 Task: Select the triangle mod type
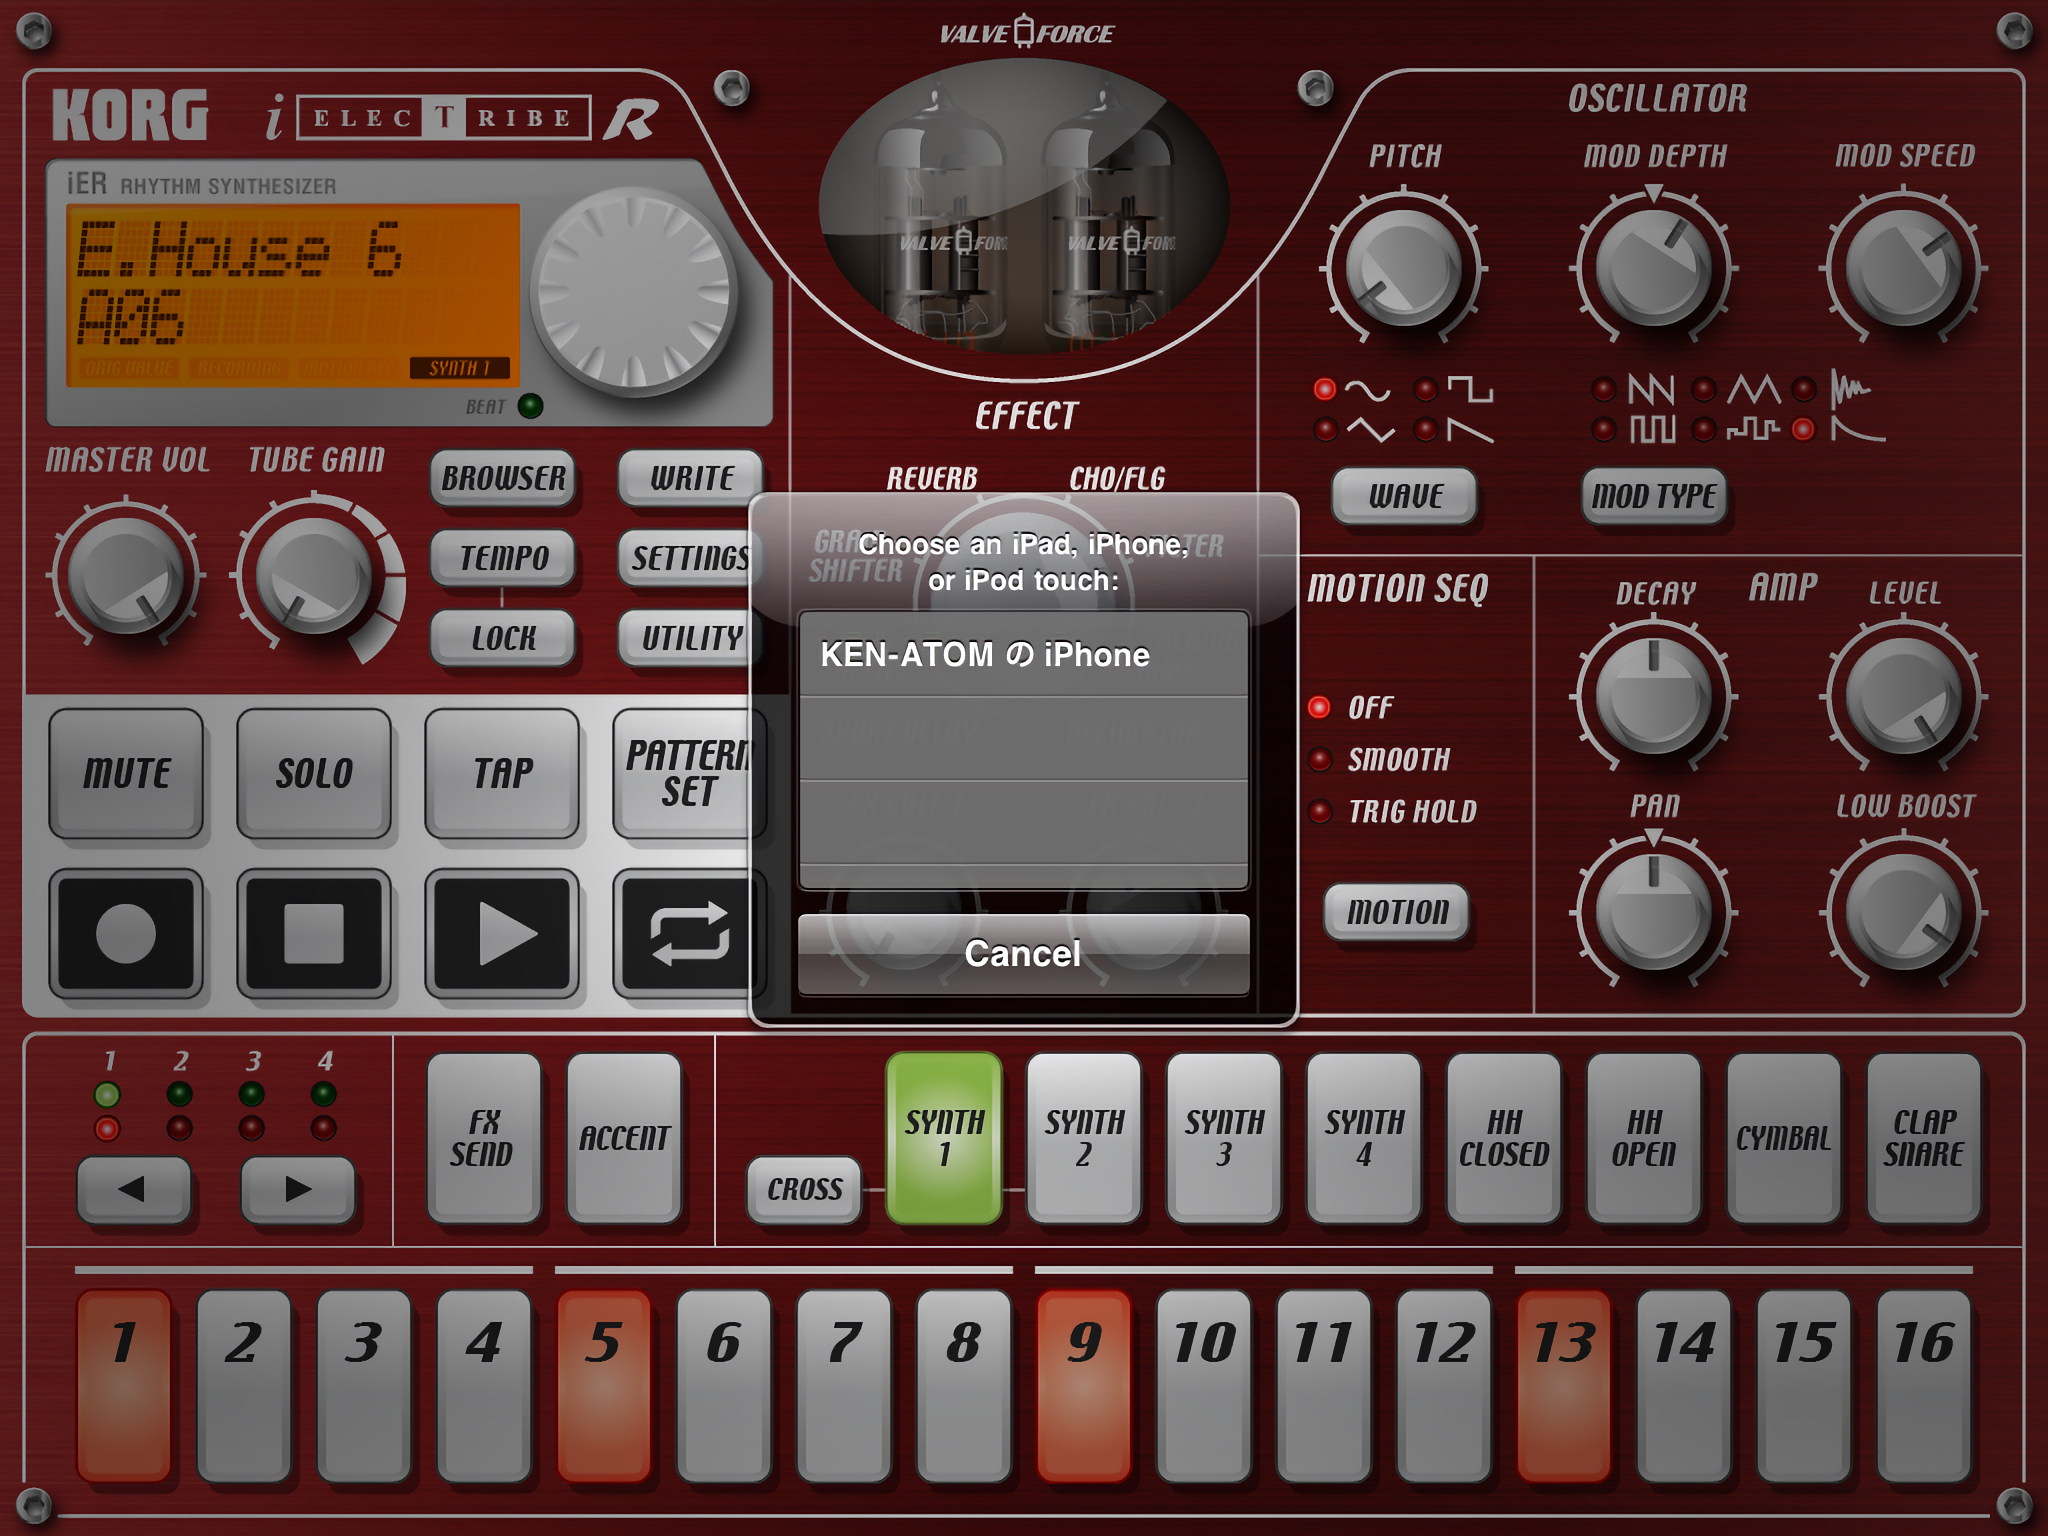[x=1703, y=389]
